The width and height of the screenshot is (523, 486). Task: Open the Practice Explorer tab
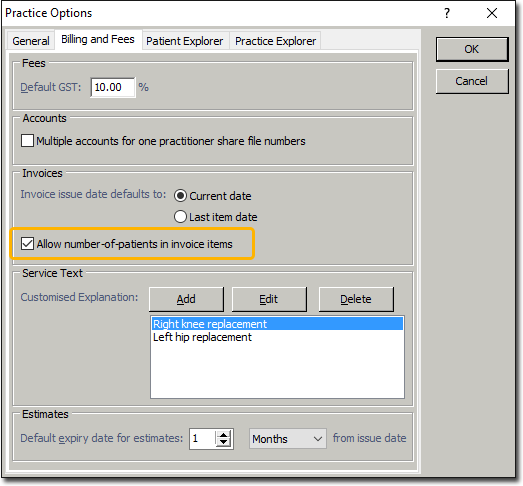coord(275,41)
